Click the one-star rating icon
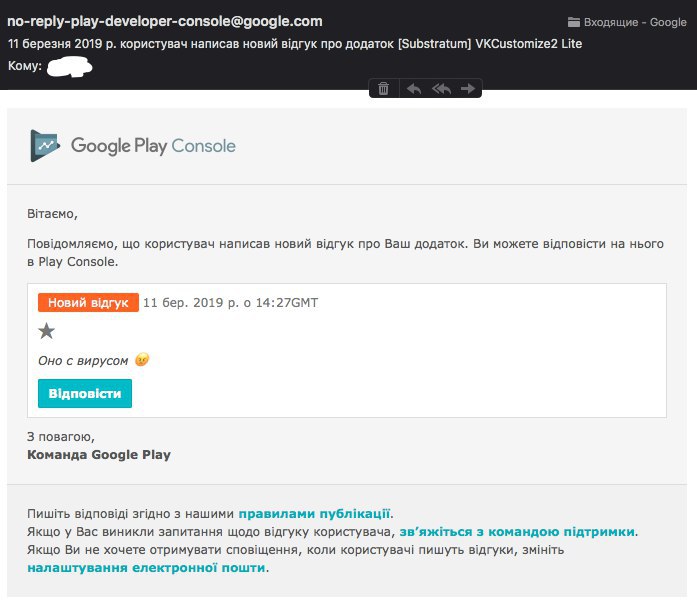The image size is (697, 607). tap(47, 331)
